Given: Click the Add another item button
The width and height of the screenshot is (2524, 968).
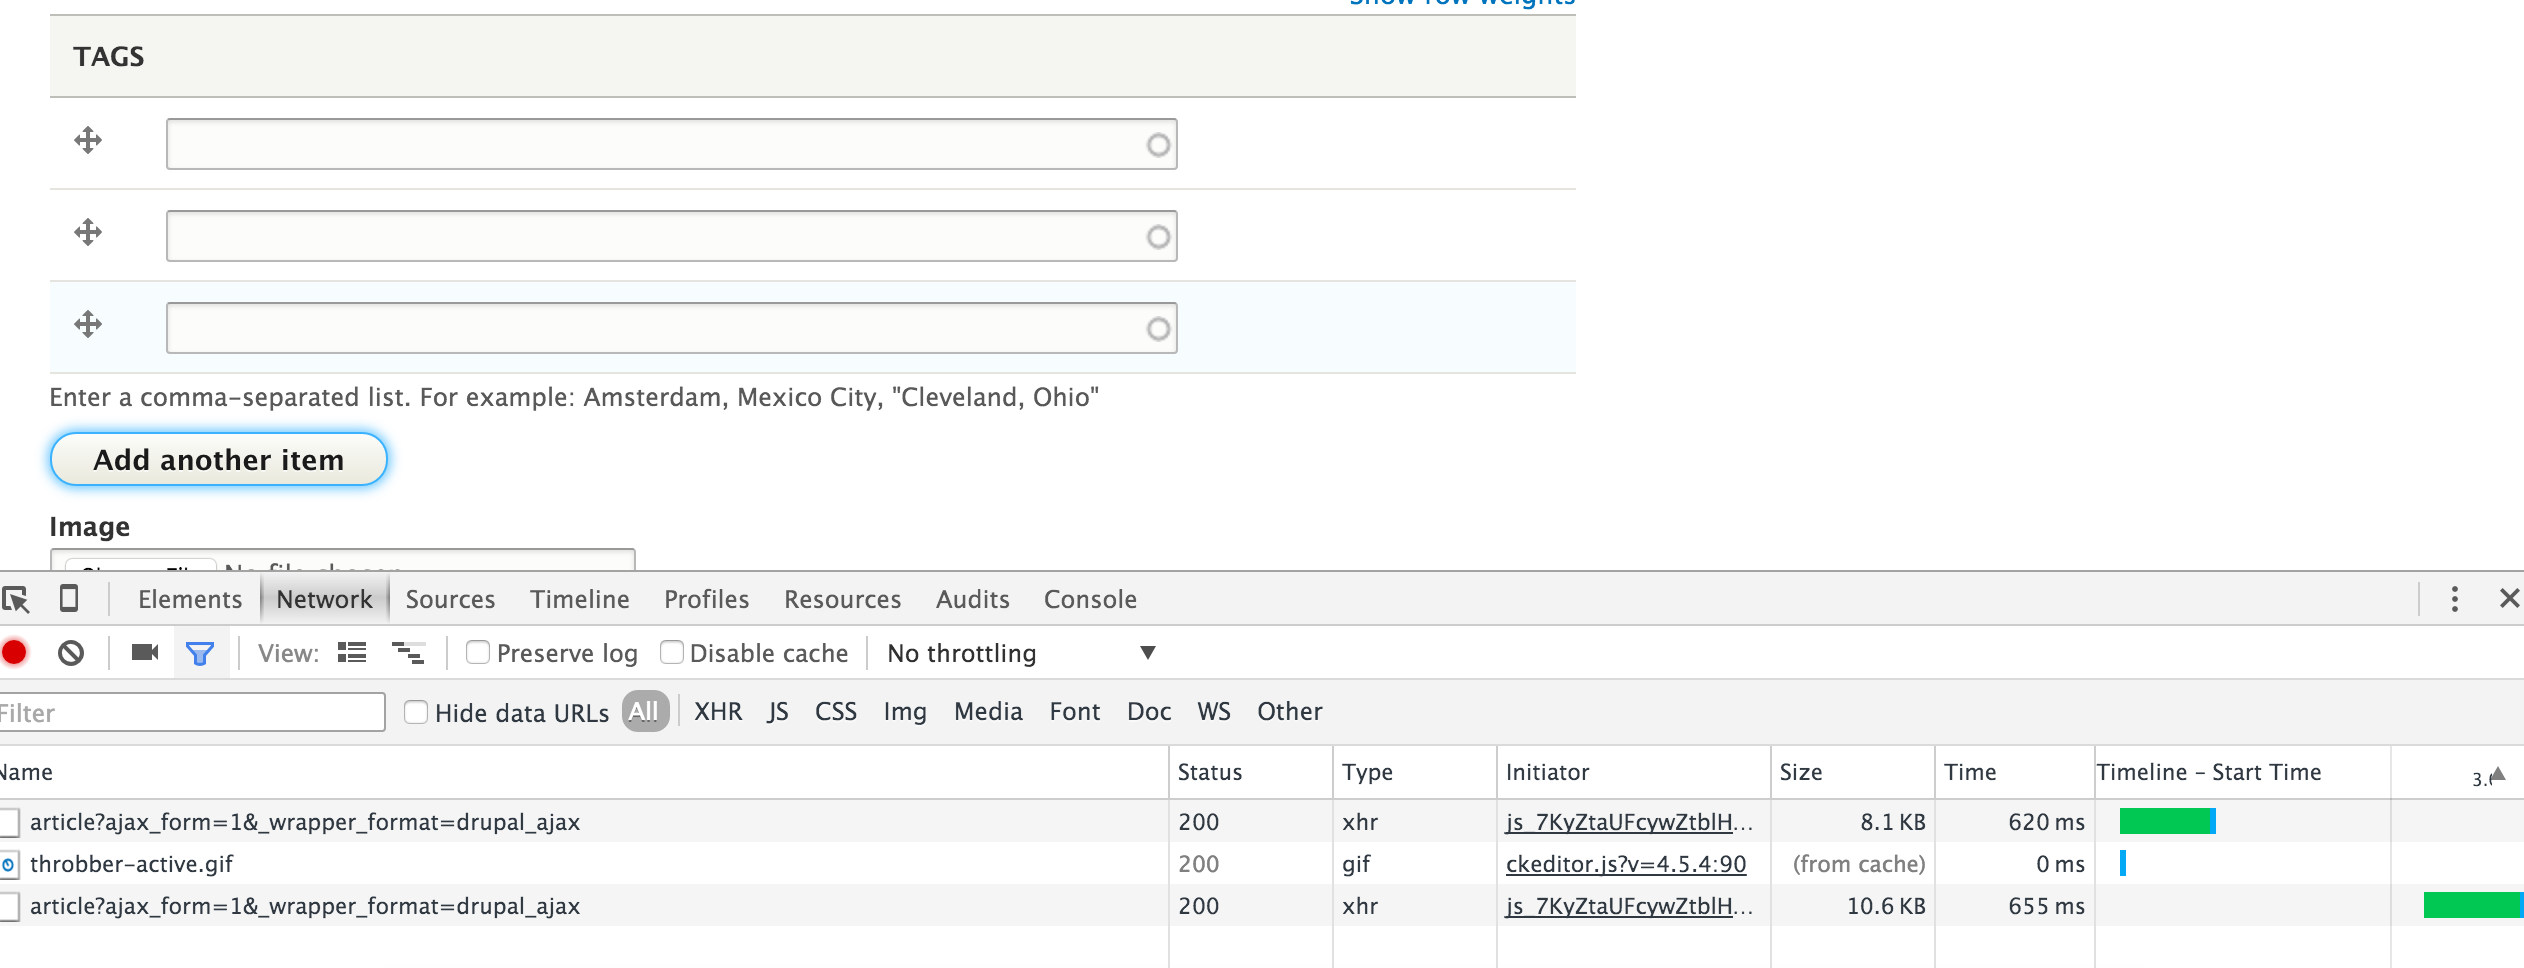Looking at the screenshot, I should (x=218, y=459).
